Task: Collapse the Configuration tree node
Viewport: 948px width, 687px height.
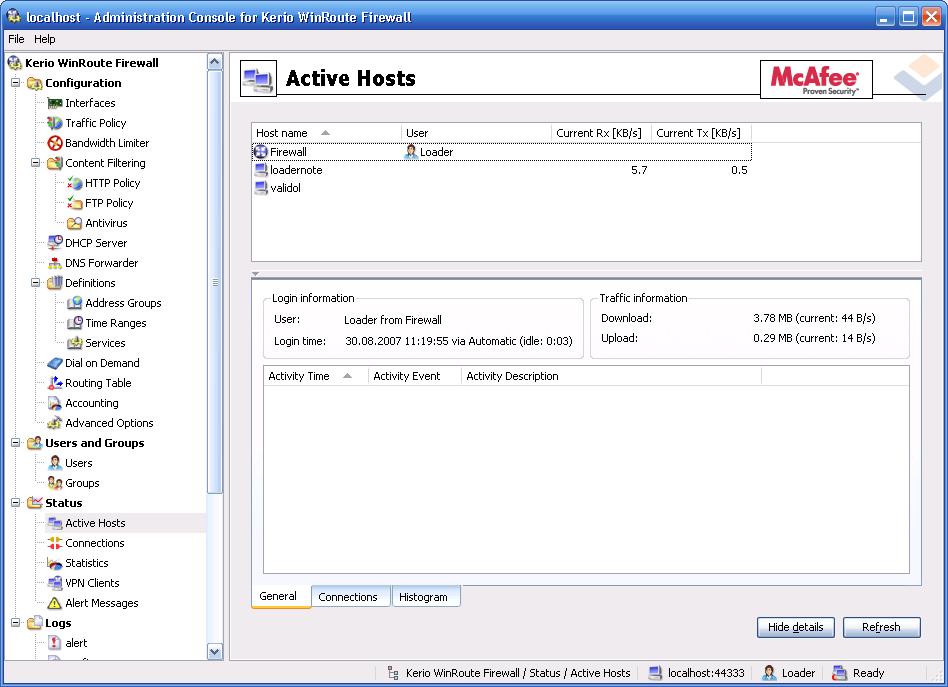Action: (x=16, y=83)
